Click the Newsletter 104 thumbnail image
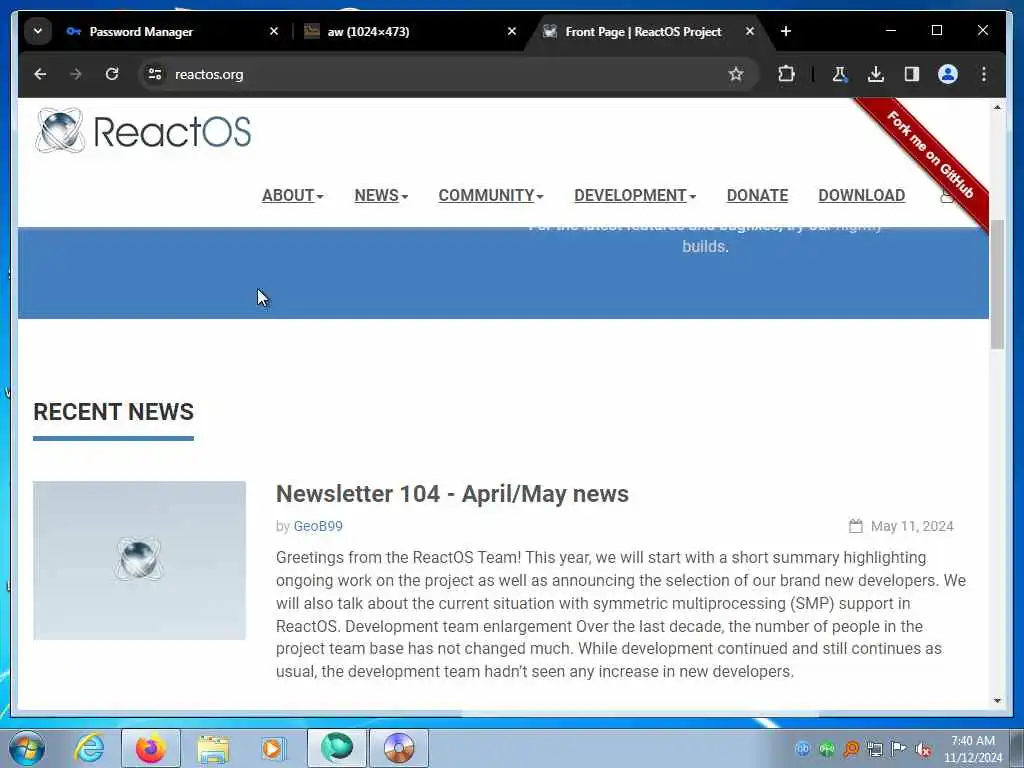This screenshot has height=768, width=1024. click(x=140, y=560)
